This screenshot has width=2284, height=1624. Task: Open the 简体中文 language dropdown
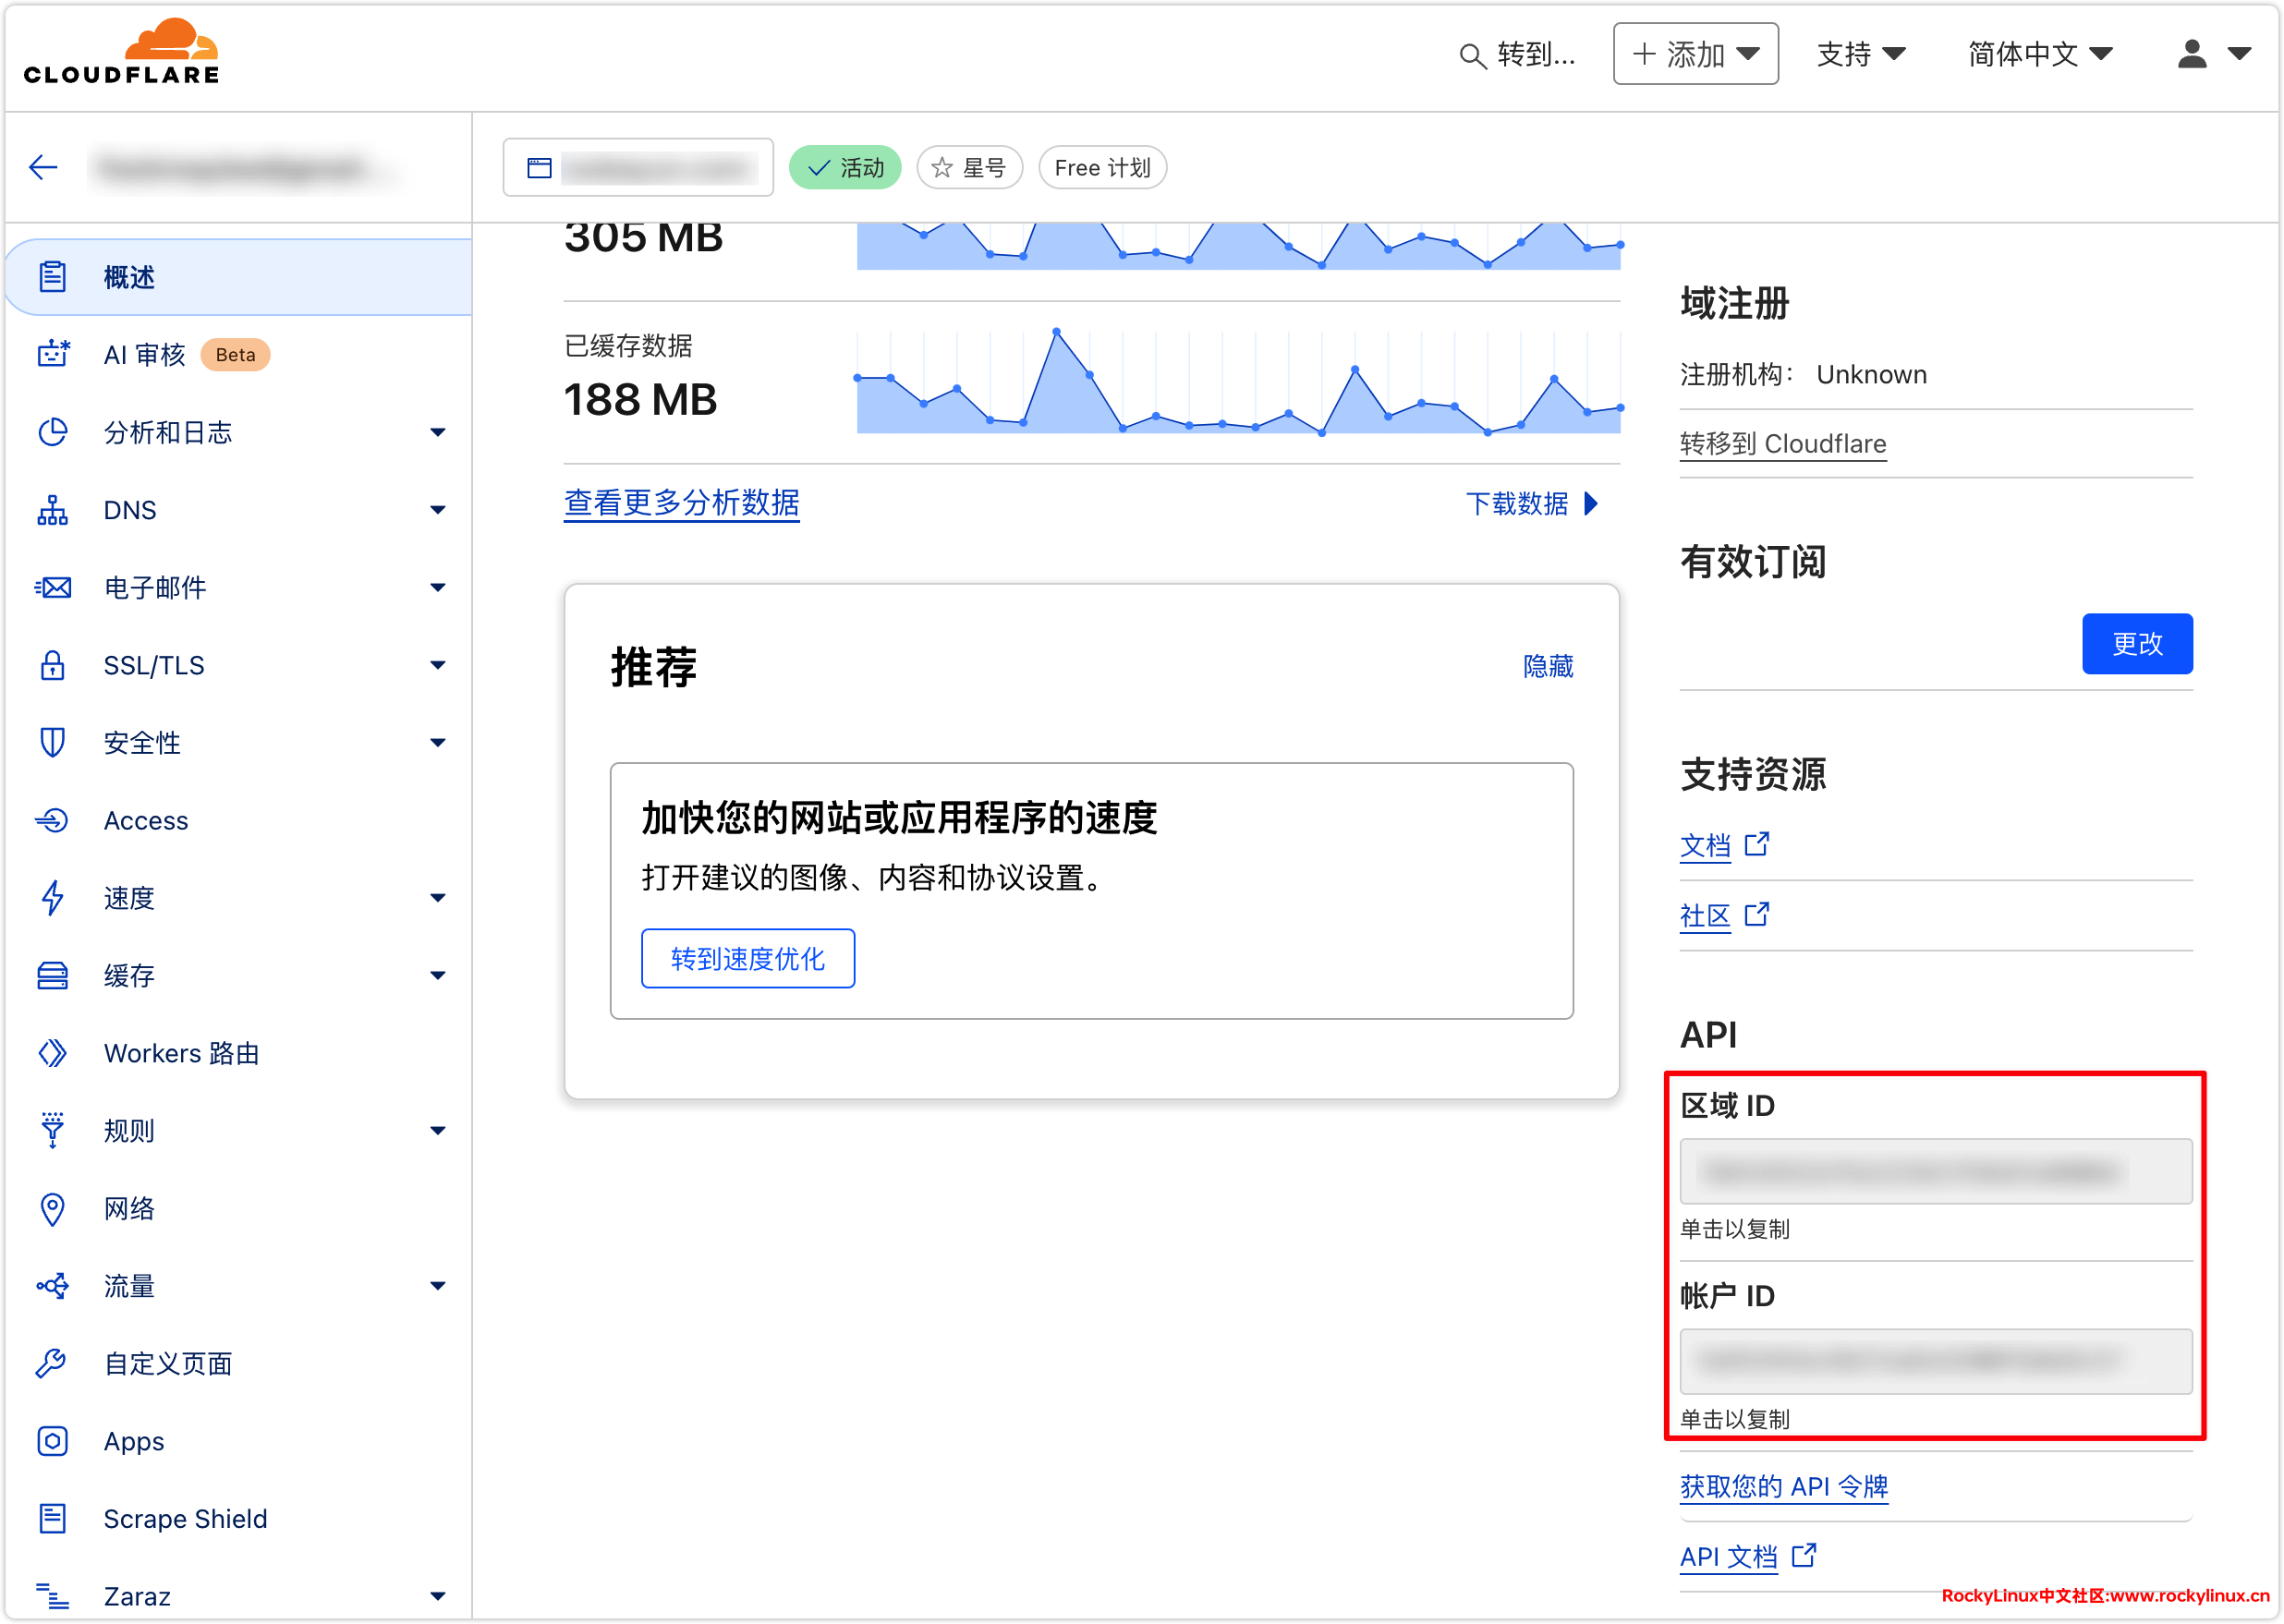2040,54
